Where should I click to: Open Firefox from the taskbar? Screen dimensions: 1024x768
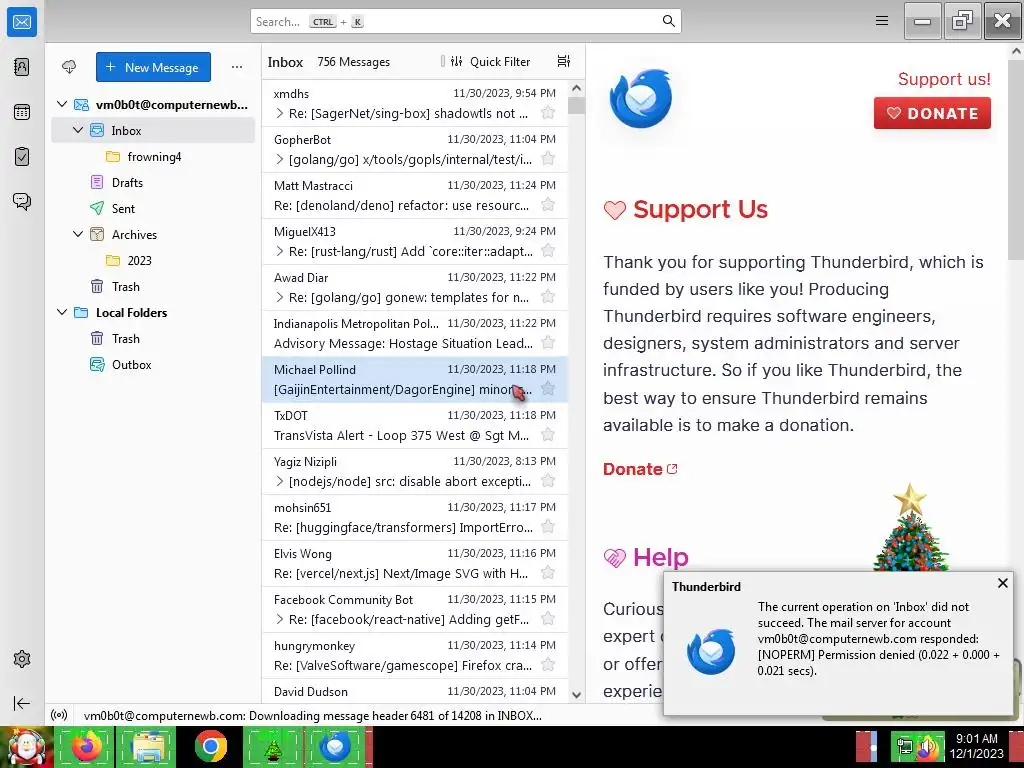tap(86, 746)
